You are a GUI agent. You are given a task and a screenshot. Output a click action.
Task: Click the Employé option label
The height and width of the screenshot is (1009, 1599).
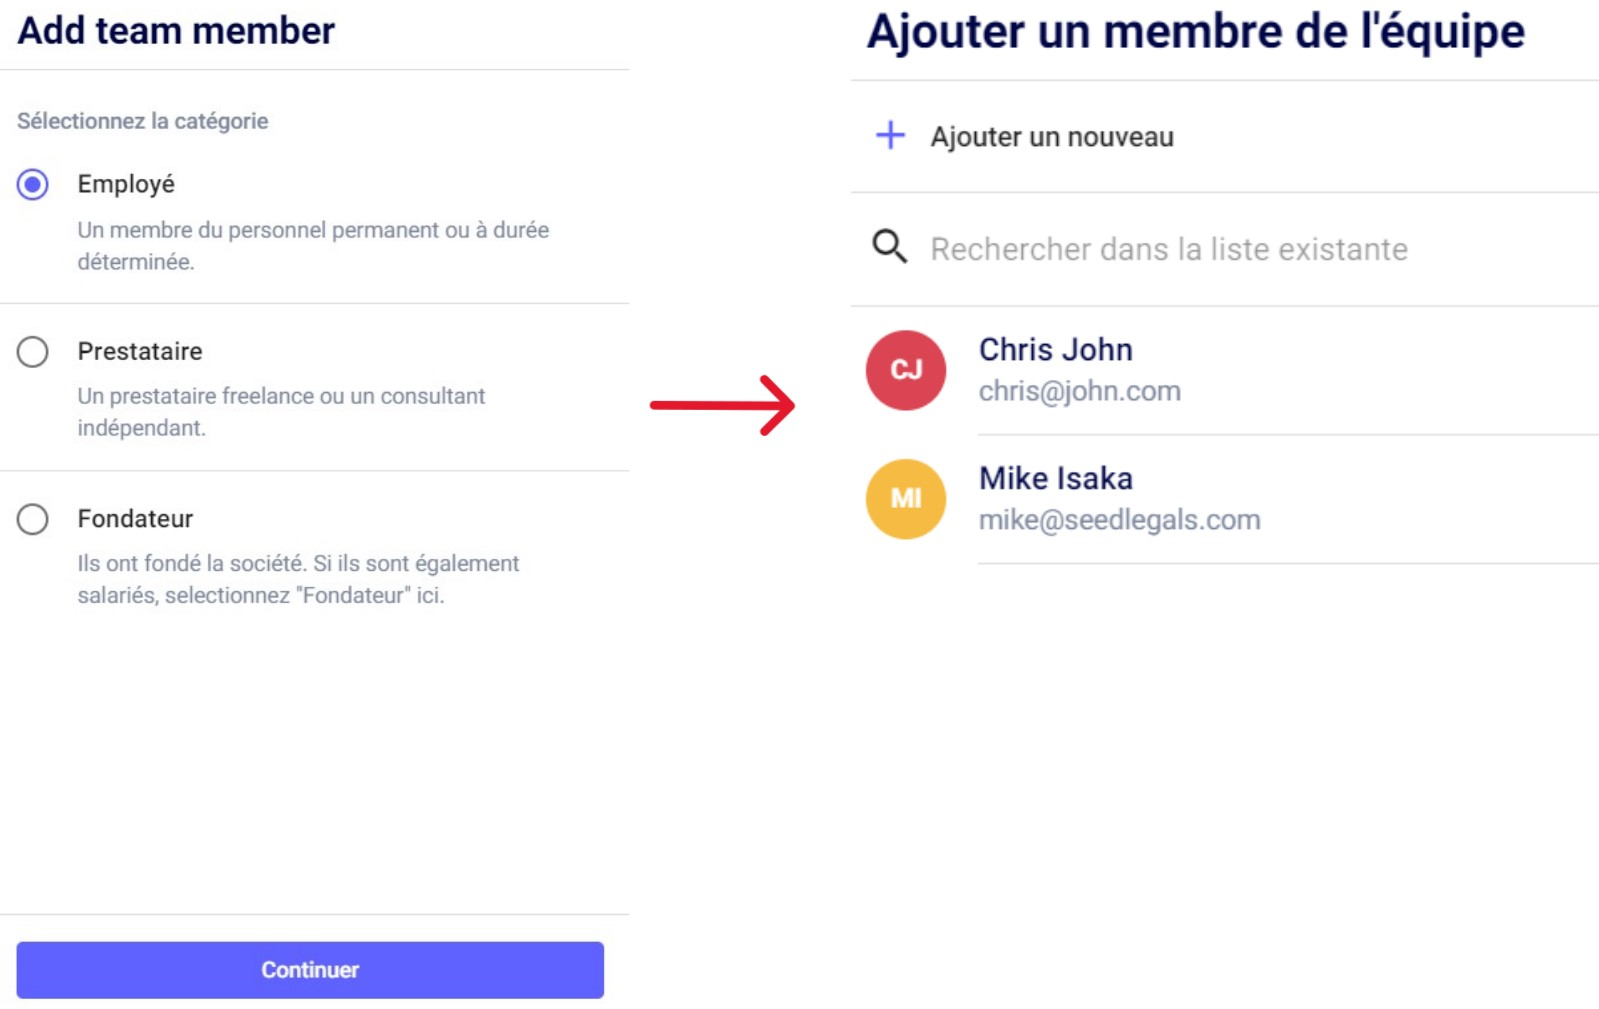tap(126, 184)
